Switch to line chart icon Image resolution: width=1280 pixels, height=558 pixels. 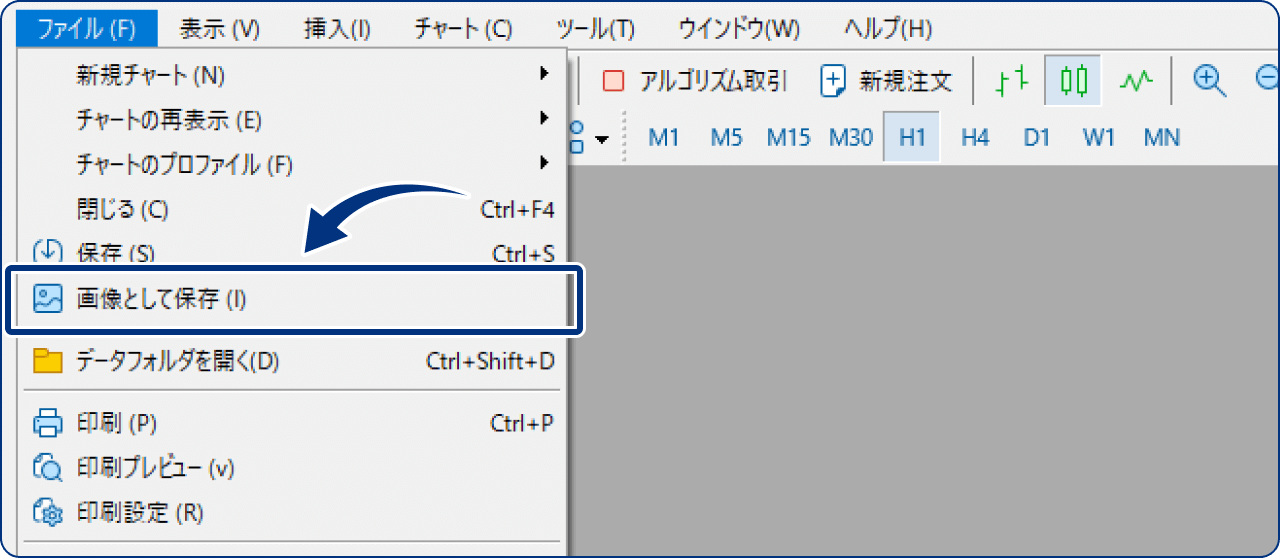[x=1136, y=81]
